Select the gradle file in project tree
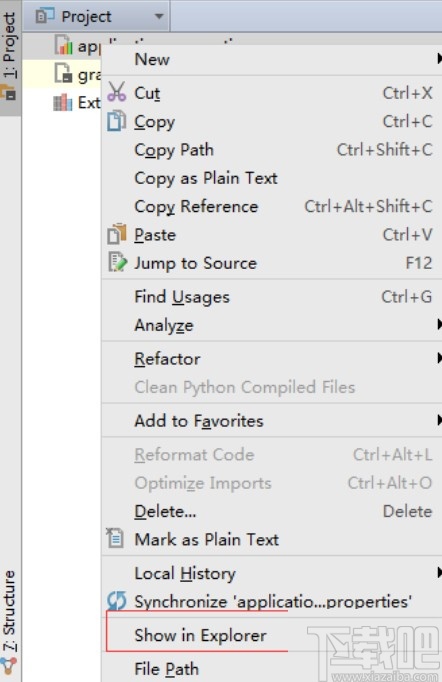This screenshot has width=442, height=682. [77, 75]
